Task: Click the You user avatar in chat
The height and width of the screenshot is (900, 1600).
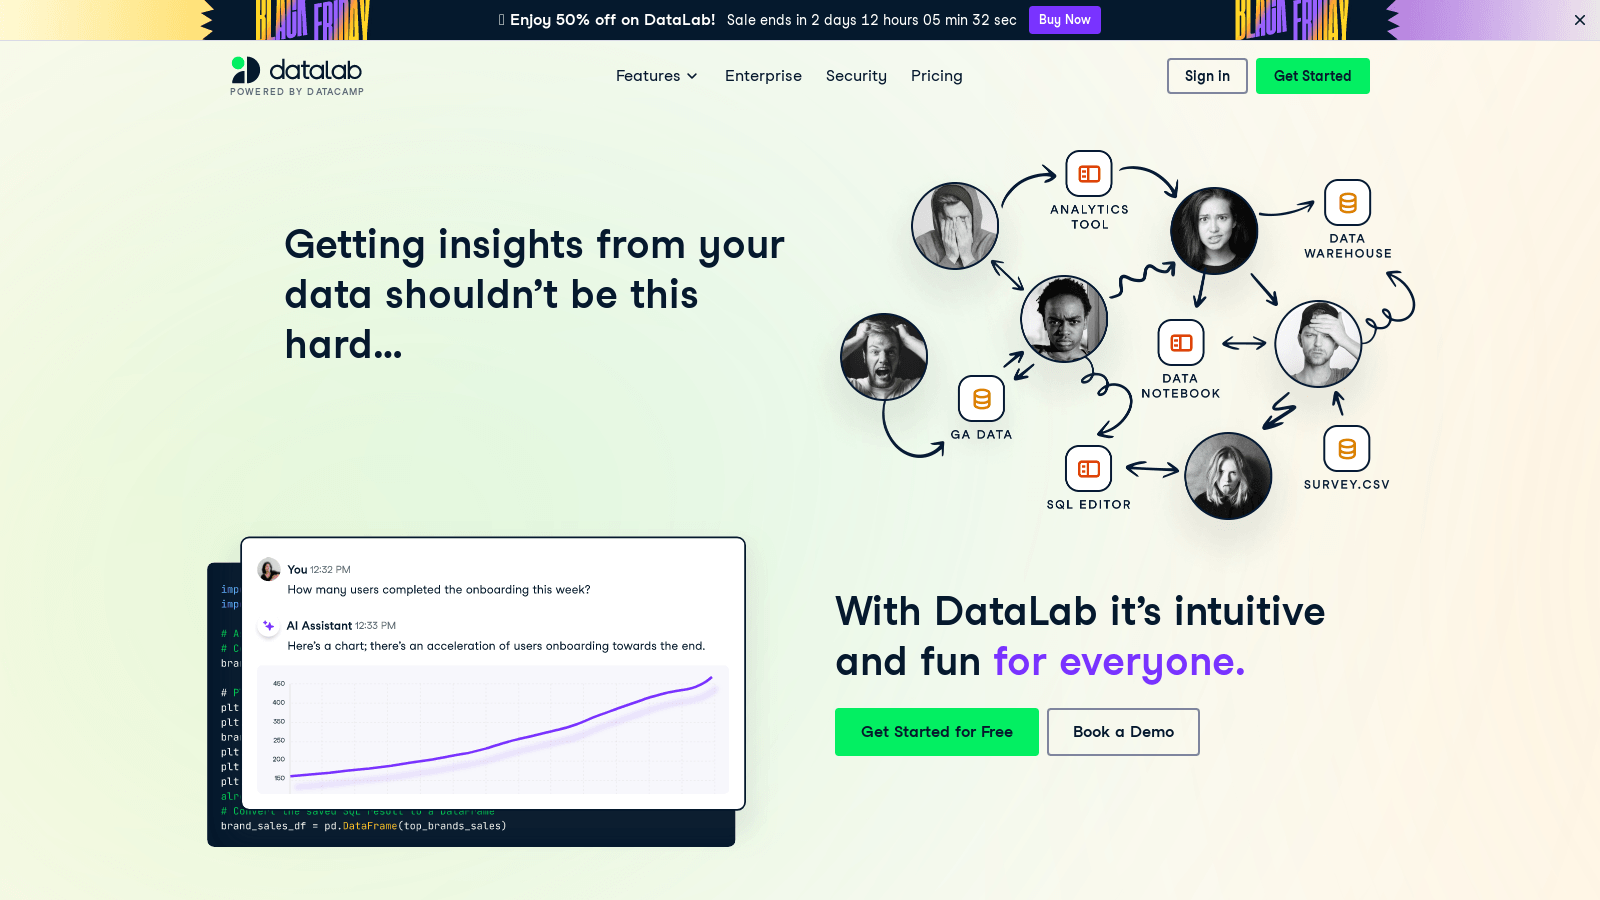Action: click(268, 570)
